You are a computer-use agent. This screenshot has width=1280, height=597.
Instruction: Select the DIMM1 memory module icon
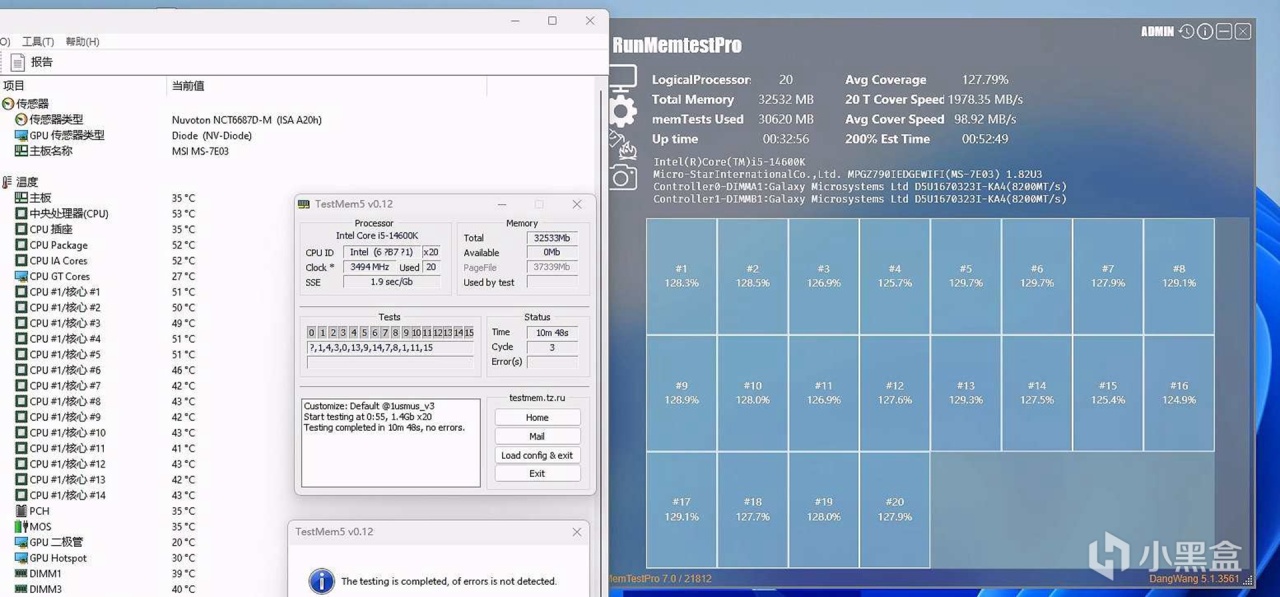(x=21, y=574)
